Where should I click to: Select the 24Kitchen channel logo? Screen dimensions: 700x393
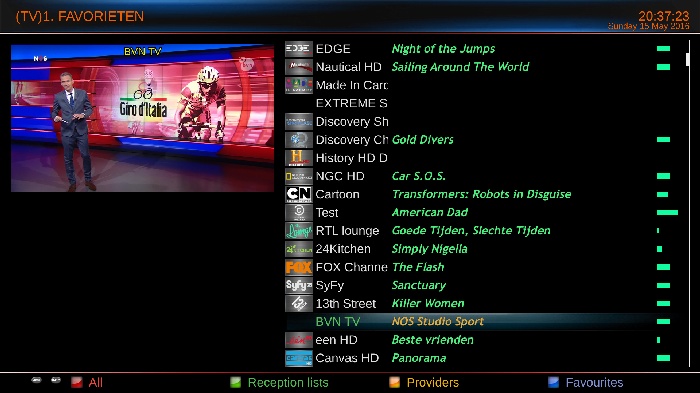[x=299, y=249]
